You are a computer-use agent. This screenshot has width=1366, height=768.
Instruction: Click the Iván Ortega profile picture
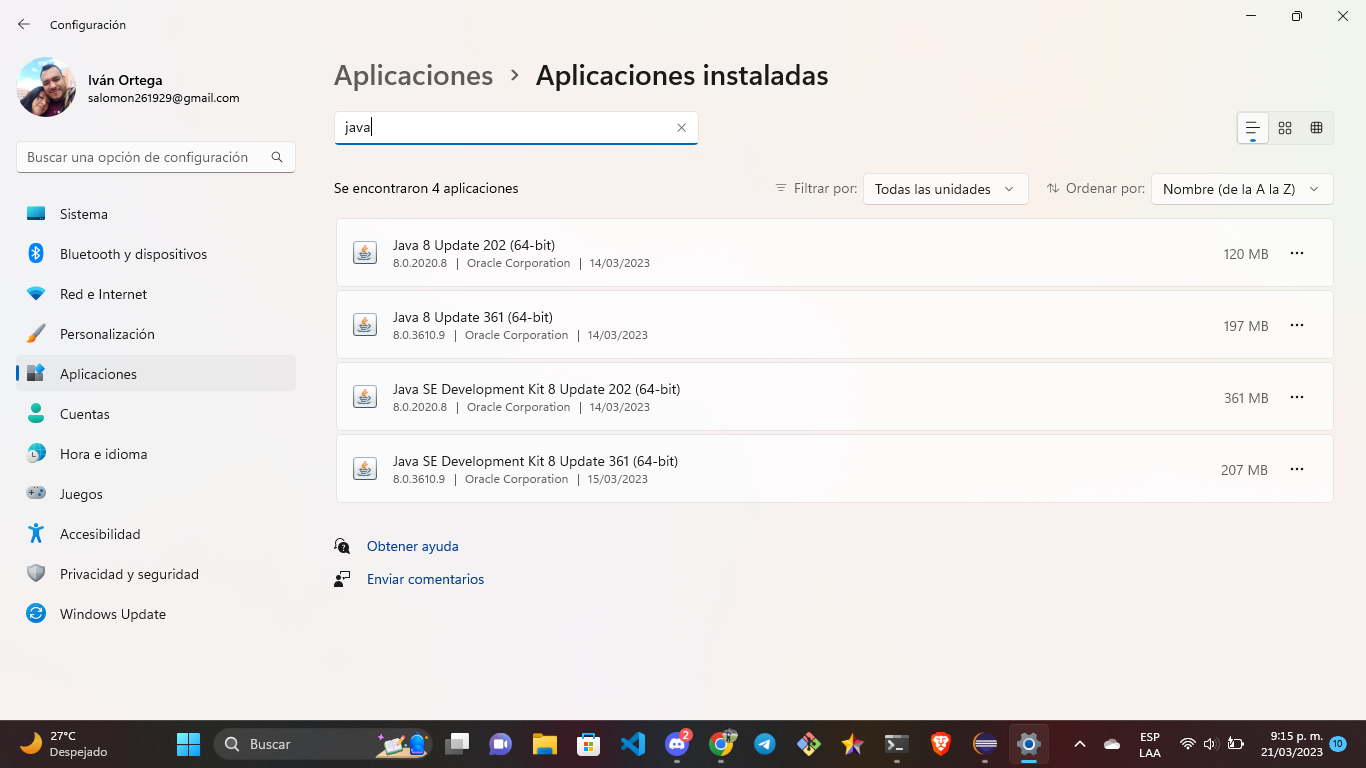46,87
